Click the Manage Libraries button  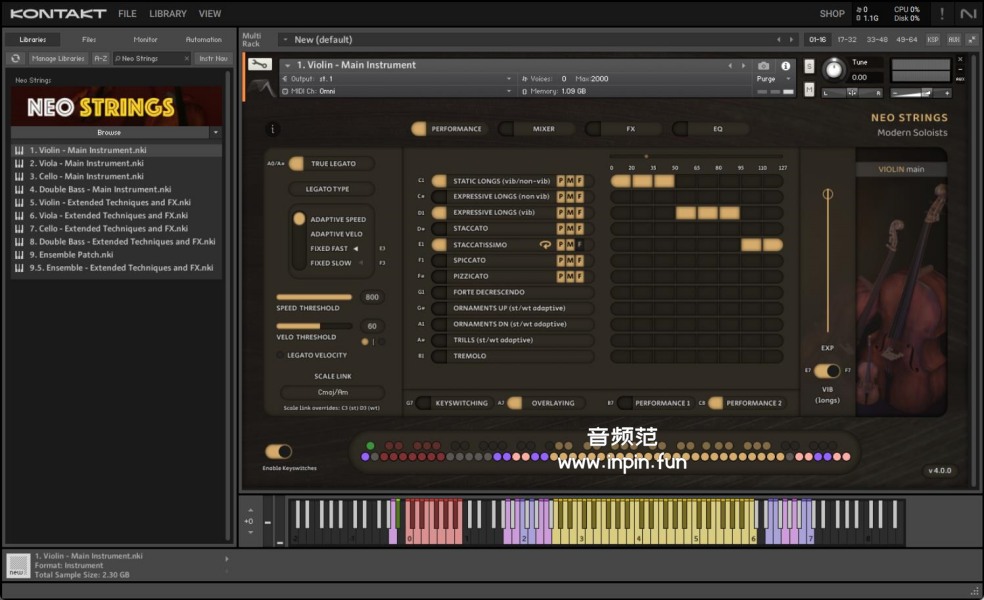click(x=58, y=59)
